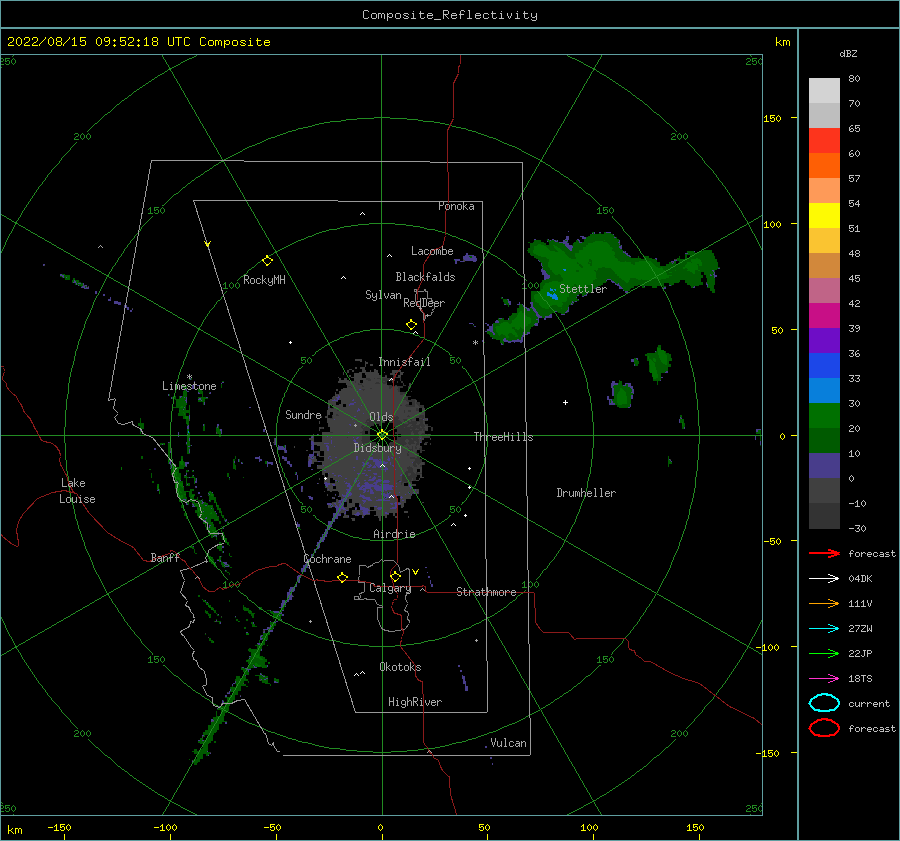
Task: Click the Didsbury label
Action: pyautogui.click(x=378, y=448)
